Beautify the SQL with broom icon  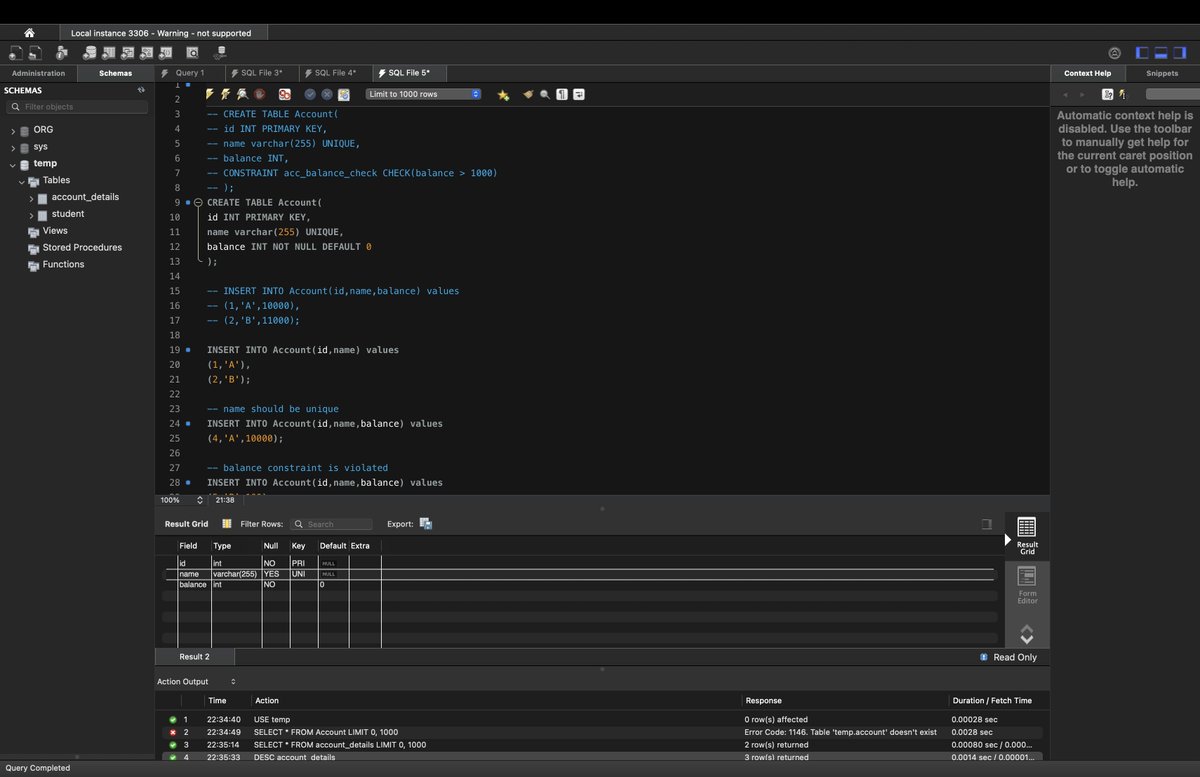pyautogui.click(x=528, y=94)
